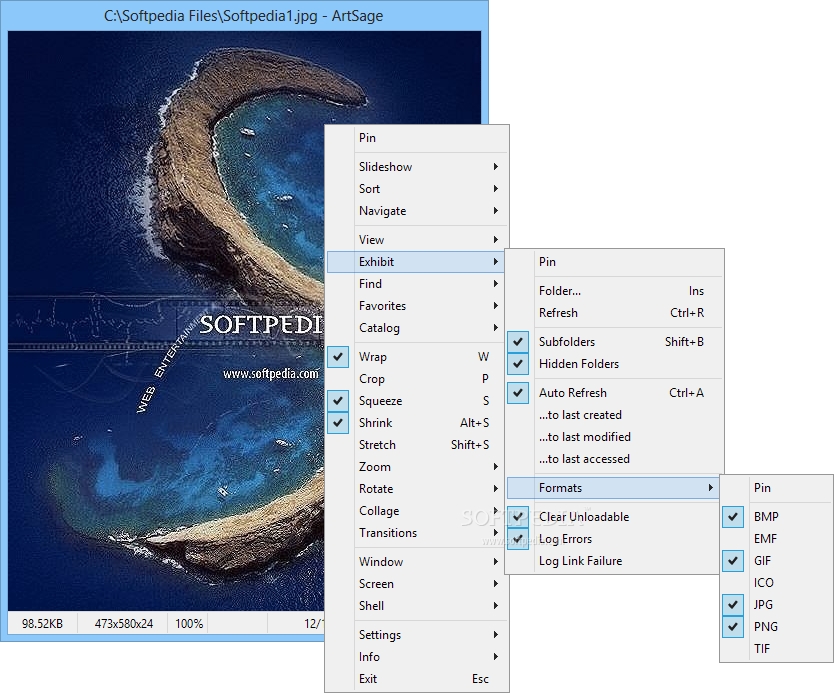834x693 pixels.
Task: Choose Exit from the menu
Action: tap(416, 679)
